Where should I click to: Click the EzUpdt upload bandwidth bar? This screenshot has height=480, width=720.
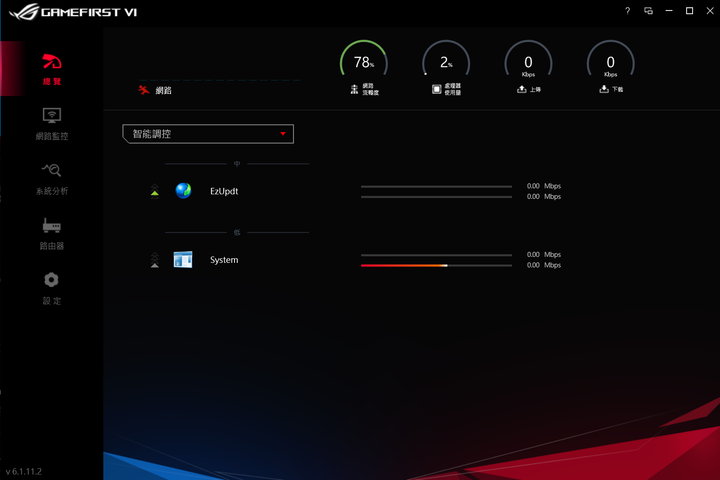(x=436, y=186)
